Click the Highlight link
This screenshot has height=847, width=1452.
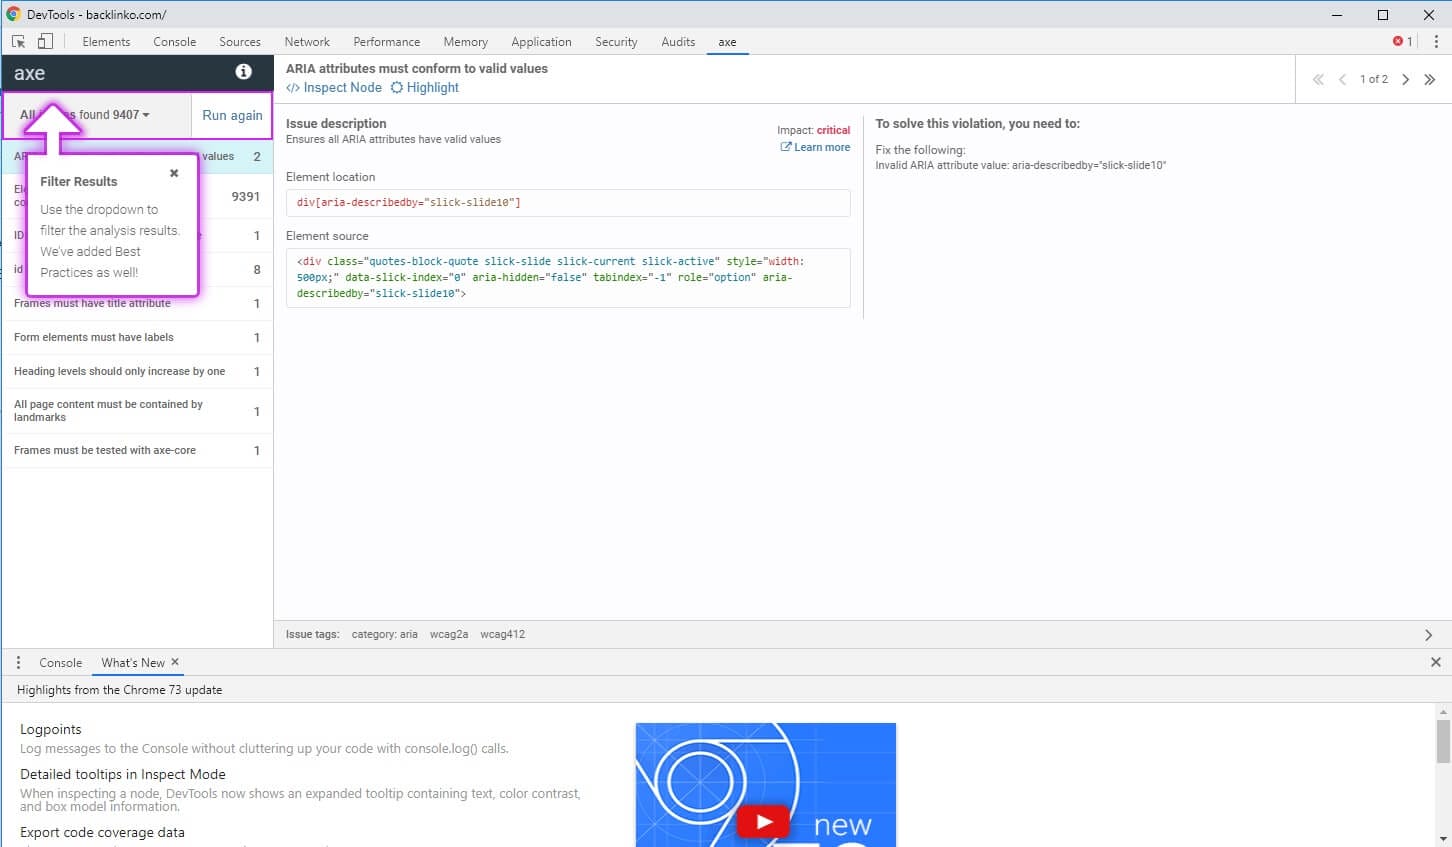(x=425, y=88)
